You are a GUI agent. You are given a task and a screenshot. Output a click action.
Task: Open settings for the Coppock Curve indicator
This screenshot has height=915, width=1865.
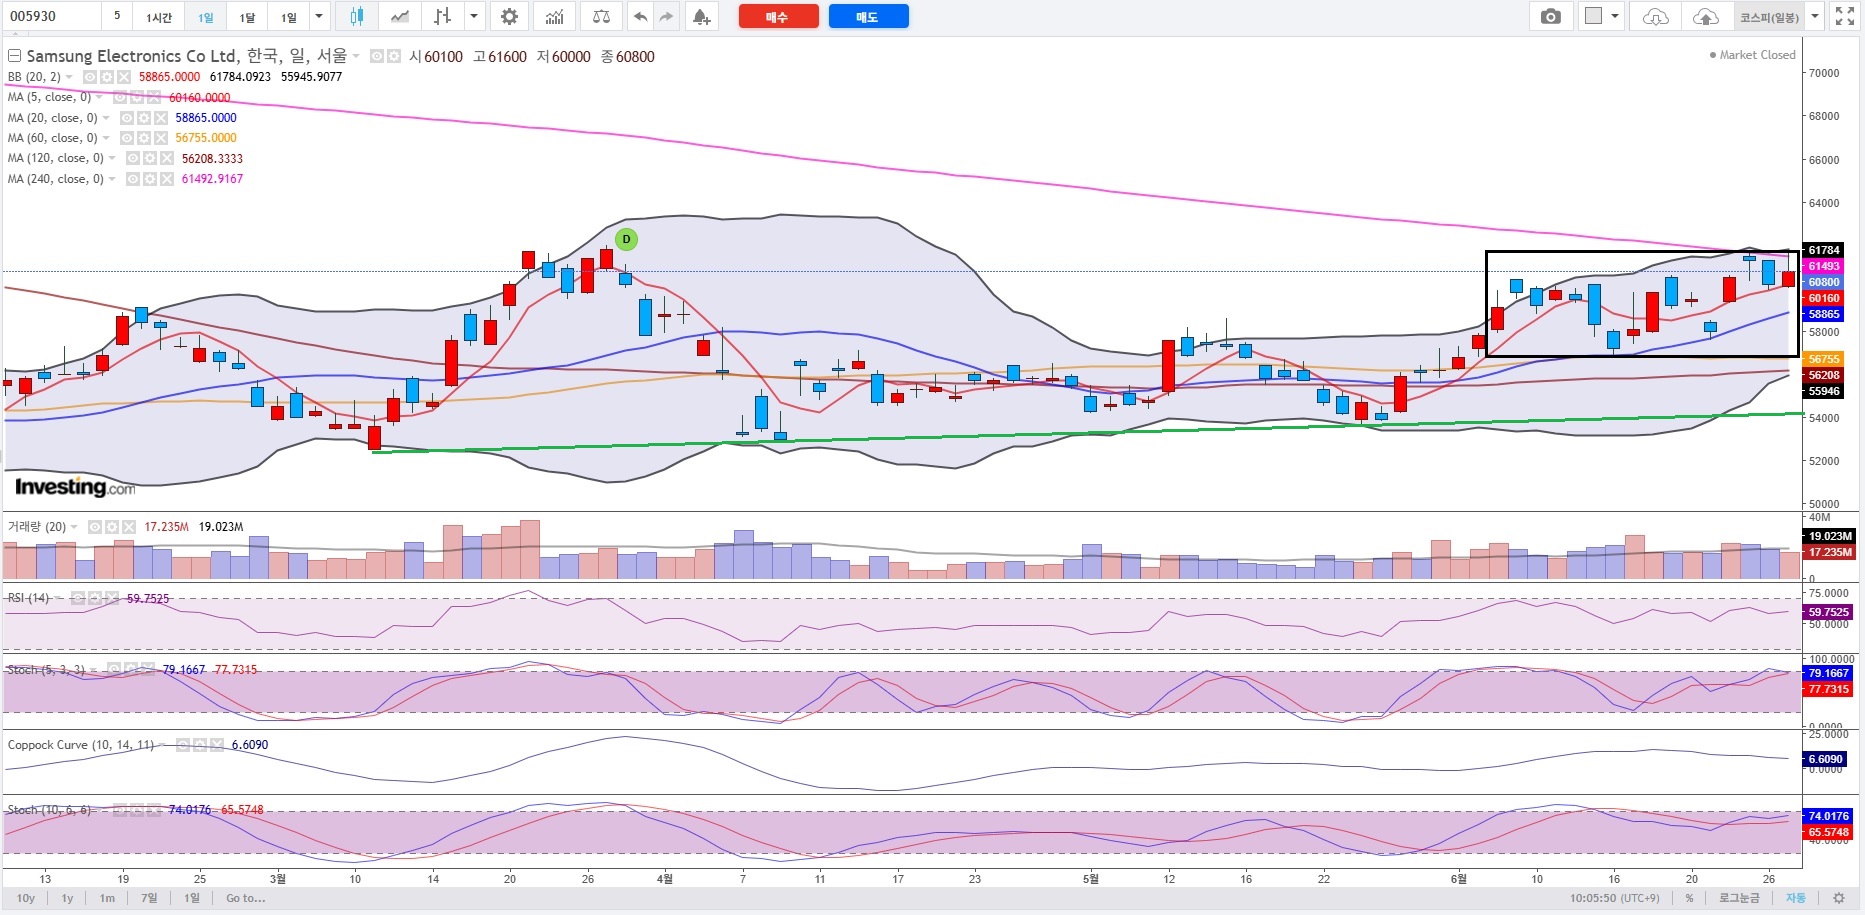click(x=199, y=745)
